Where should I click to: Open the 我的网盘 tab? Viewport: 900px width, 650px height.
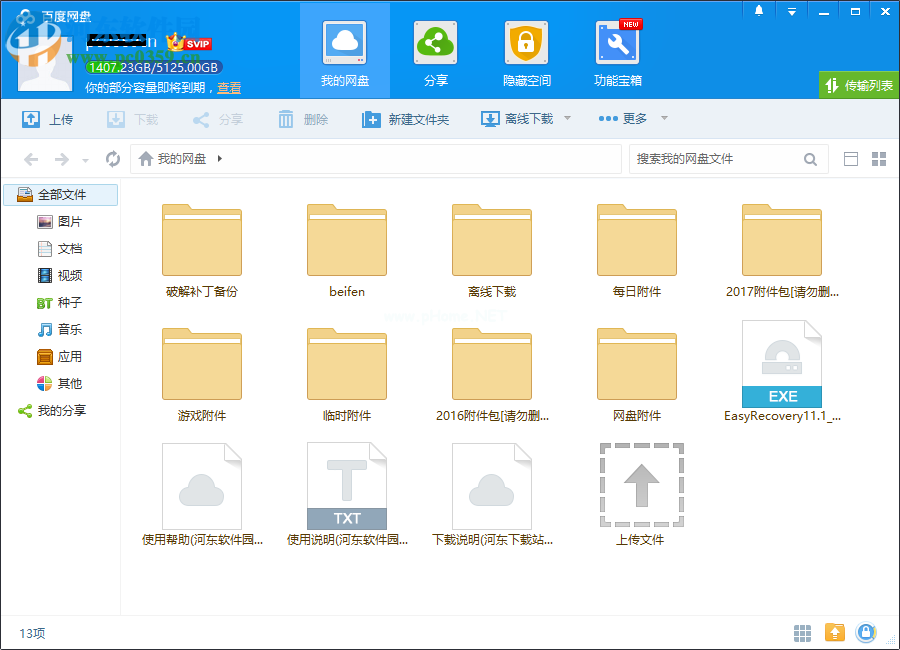345,52
